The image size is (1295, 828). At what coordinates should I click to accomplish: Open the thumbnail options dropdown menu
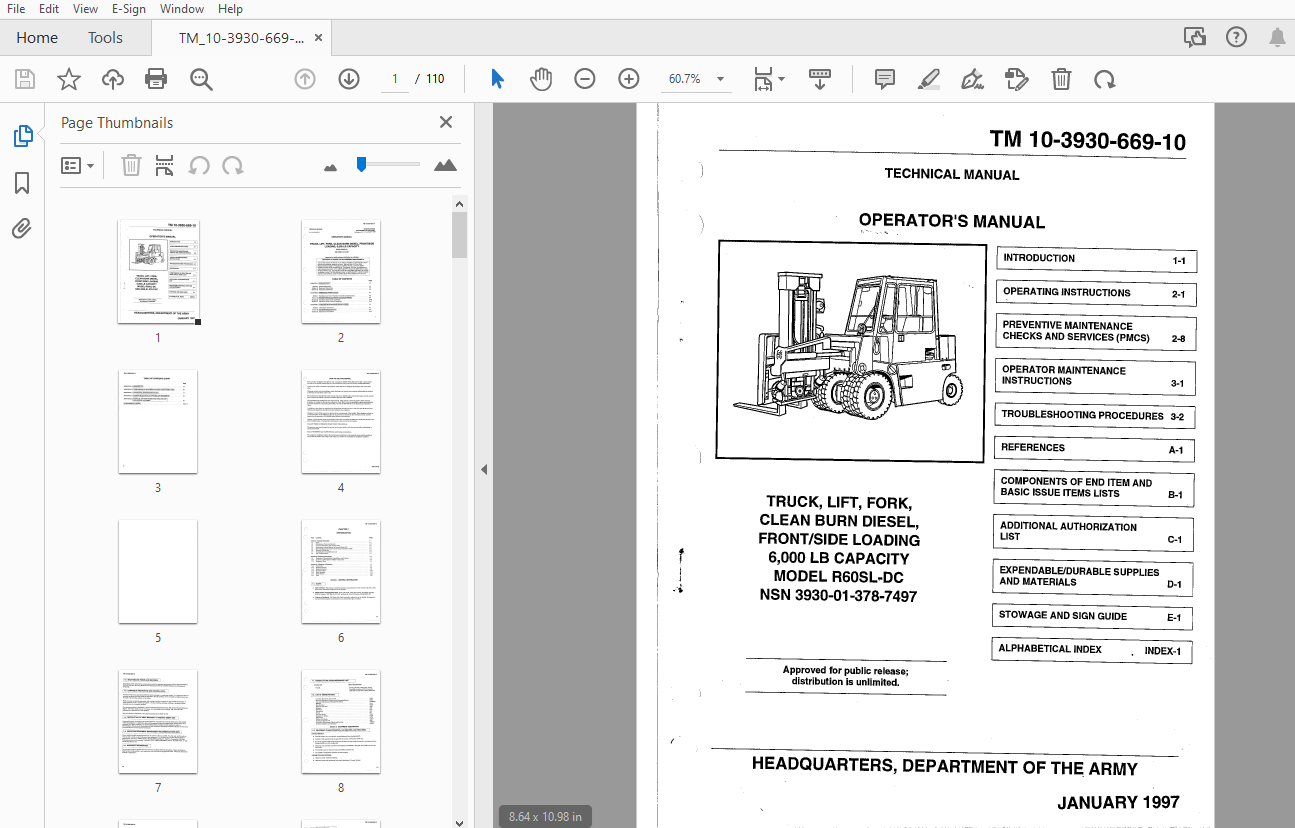(77, 165)
